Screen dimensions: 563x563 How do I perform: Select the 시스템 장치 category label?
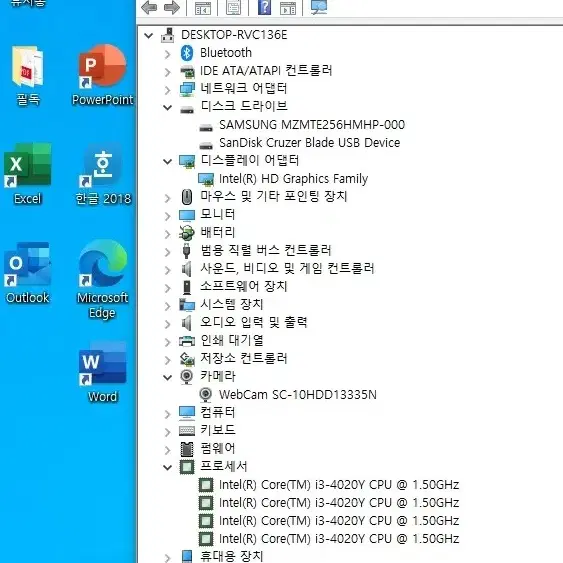tap(232, 304)
